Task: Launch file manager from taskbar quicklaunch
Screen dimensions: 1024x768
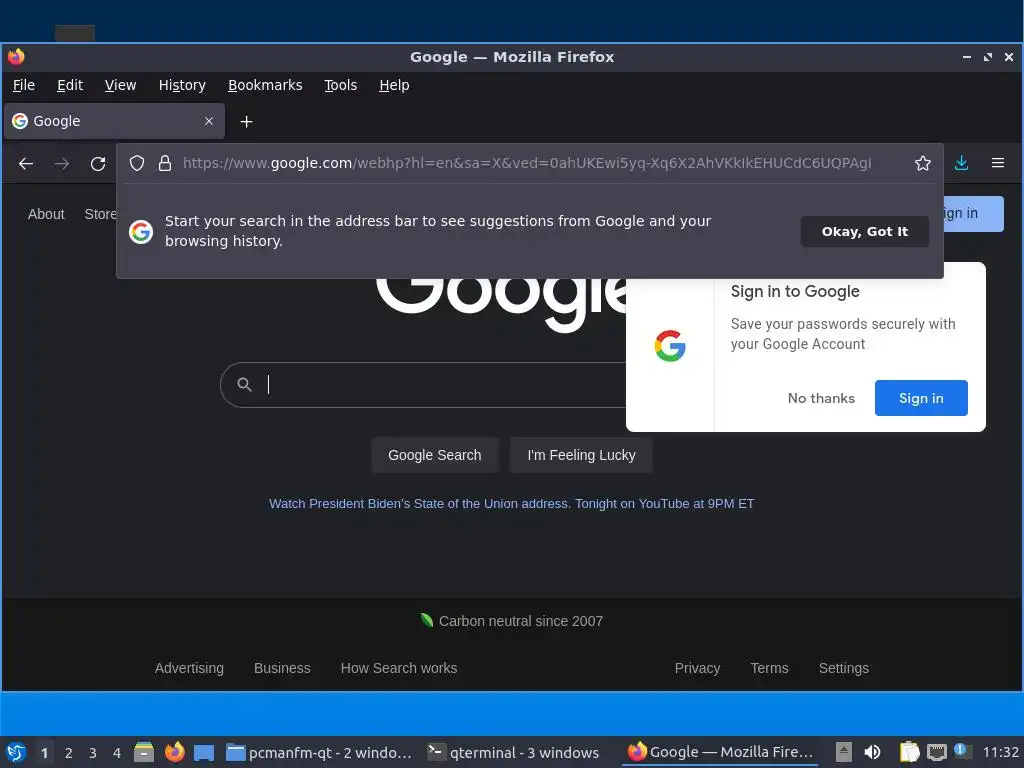Action: (144, 752)
